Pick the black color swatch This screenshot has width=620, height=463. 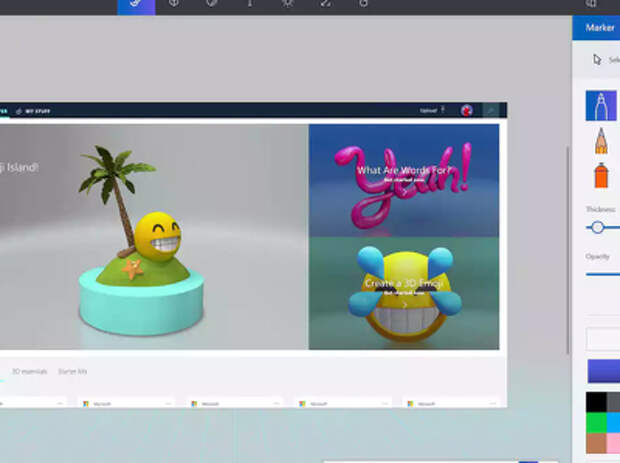pos(596,402)
